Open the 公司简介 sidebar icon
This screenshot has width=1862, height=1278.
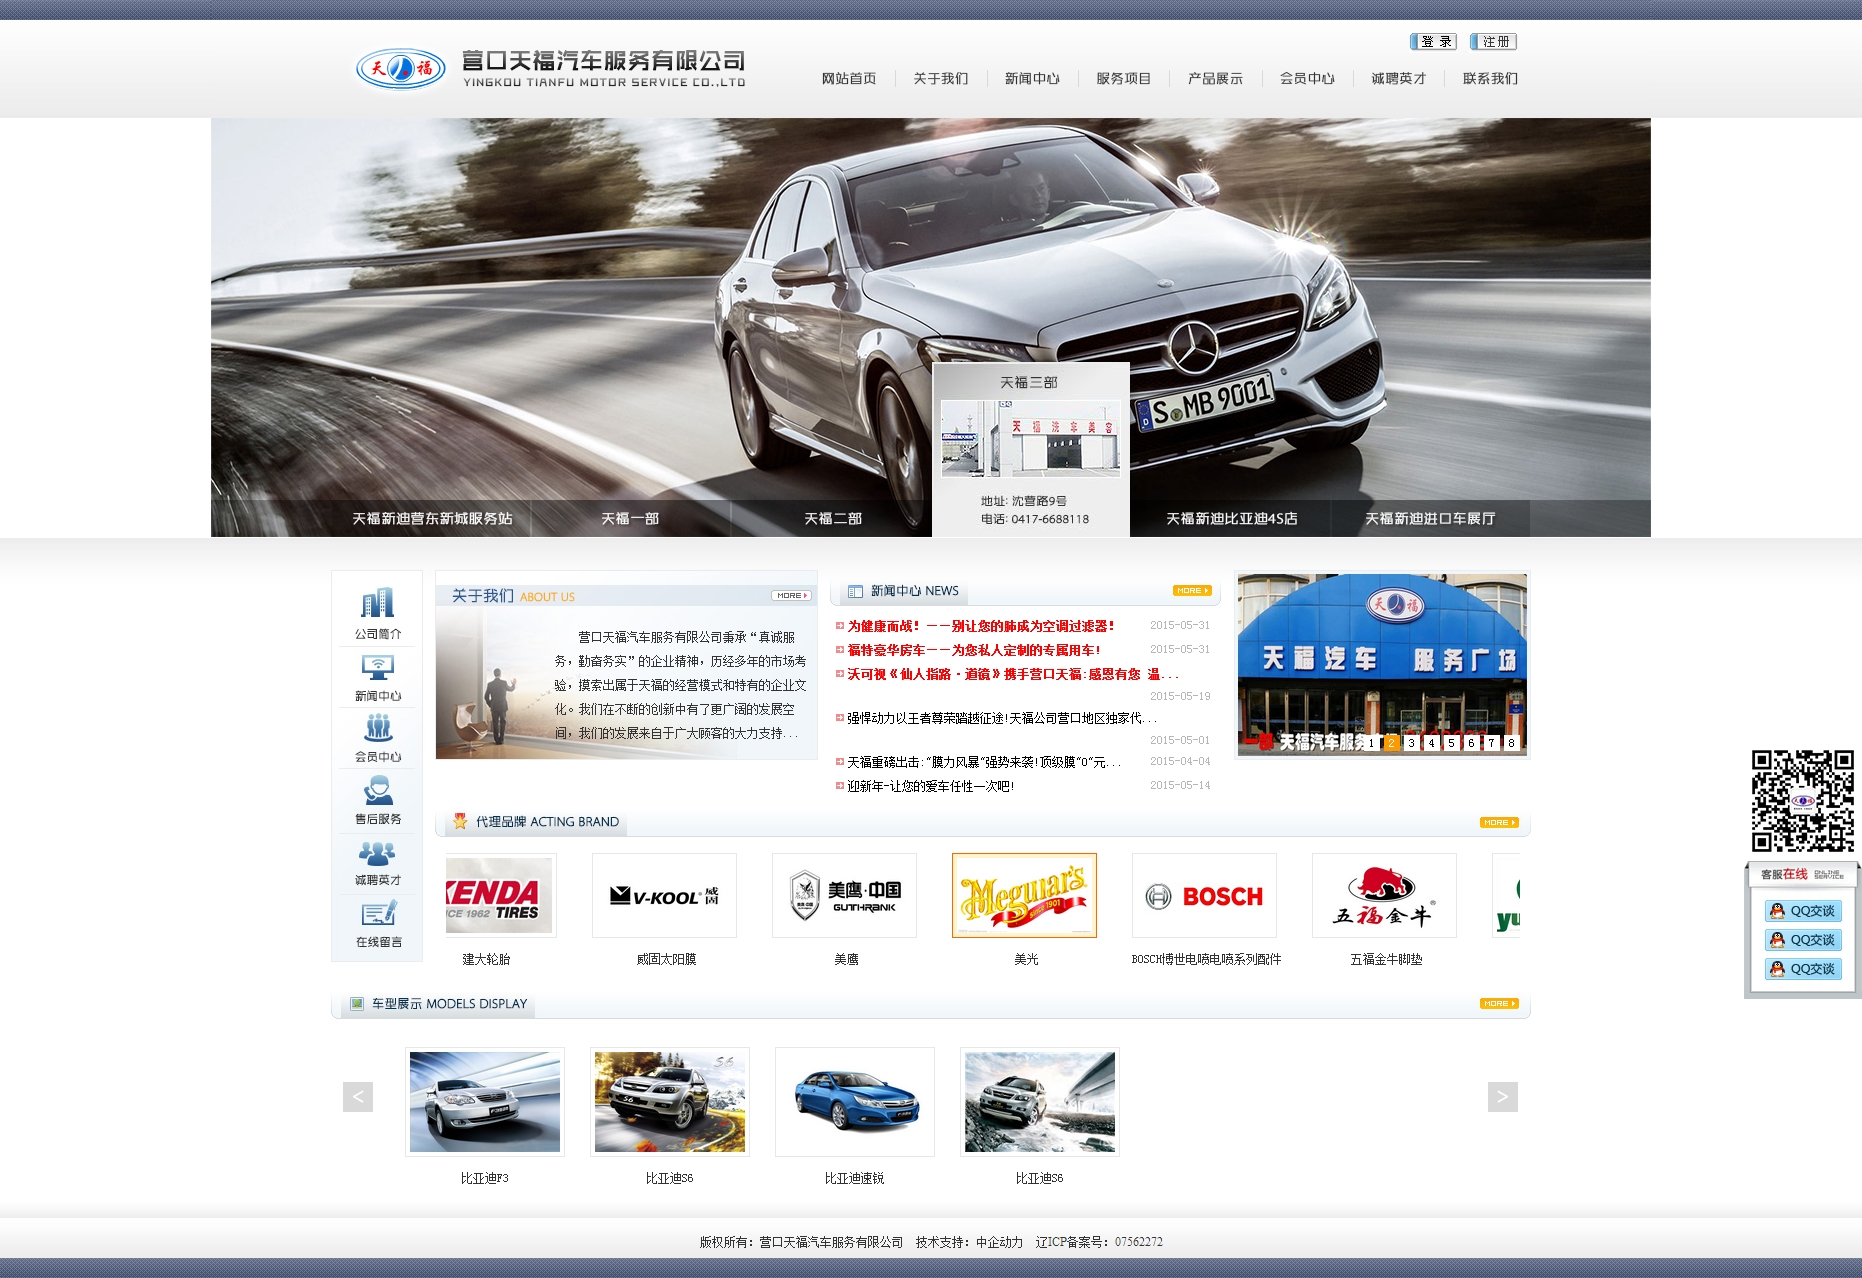click(377, 603)
